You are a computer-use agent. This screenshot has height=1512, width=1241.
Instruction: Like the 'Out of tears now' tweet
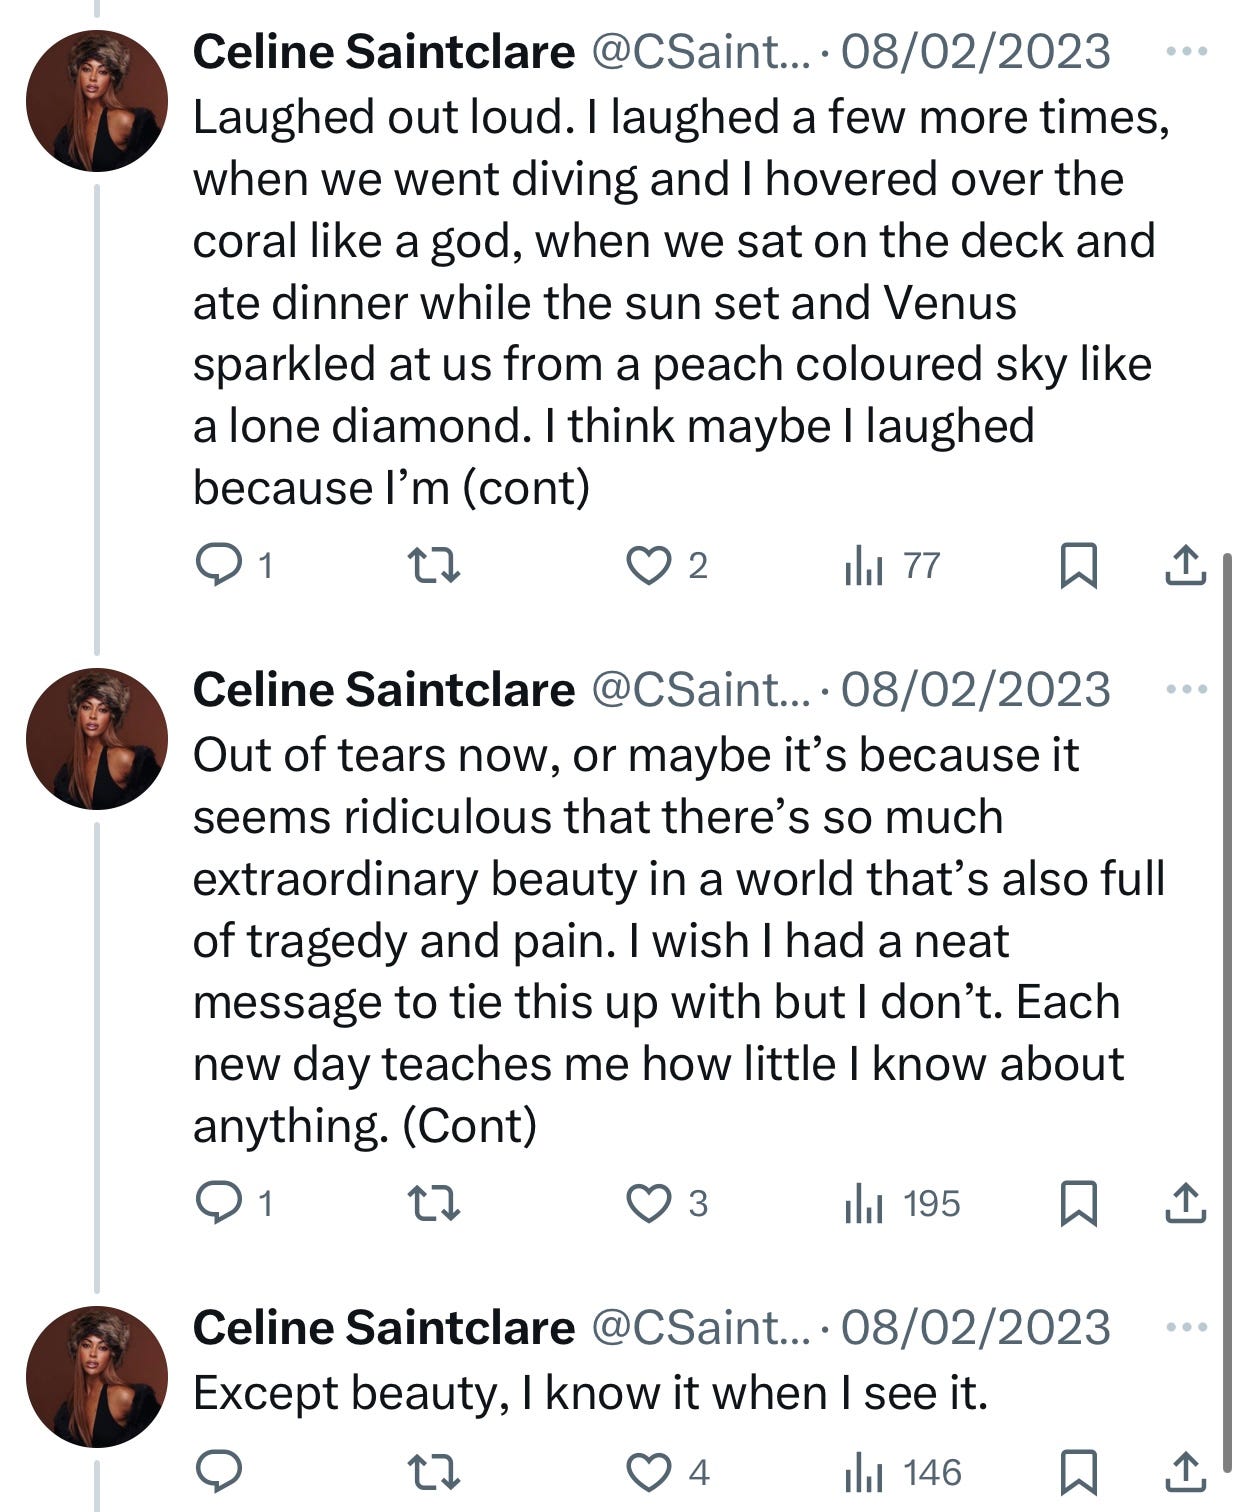pyautogui.click(x=648, y=1203)
